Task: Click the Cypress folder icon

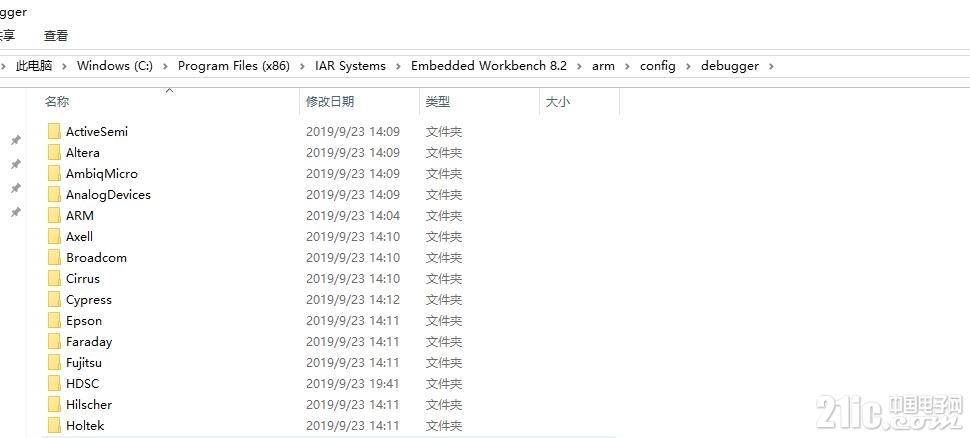Action: 54,299
